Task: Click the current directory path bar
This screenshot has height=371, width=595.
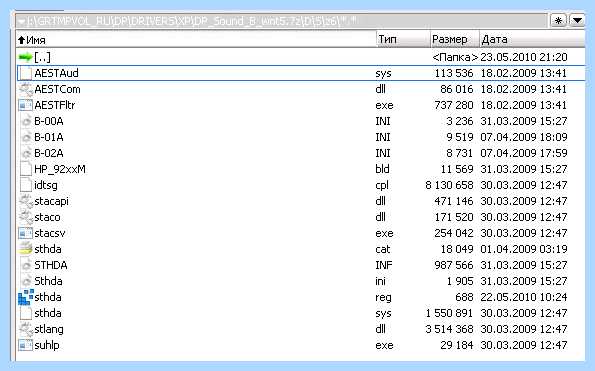Action: pyautogui.click(x=282, y=21)
